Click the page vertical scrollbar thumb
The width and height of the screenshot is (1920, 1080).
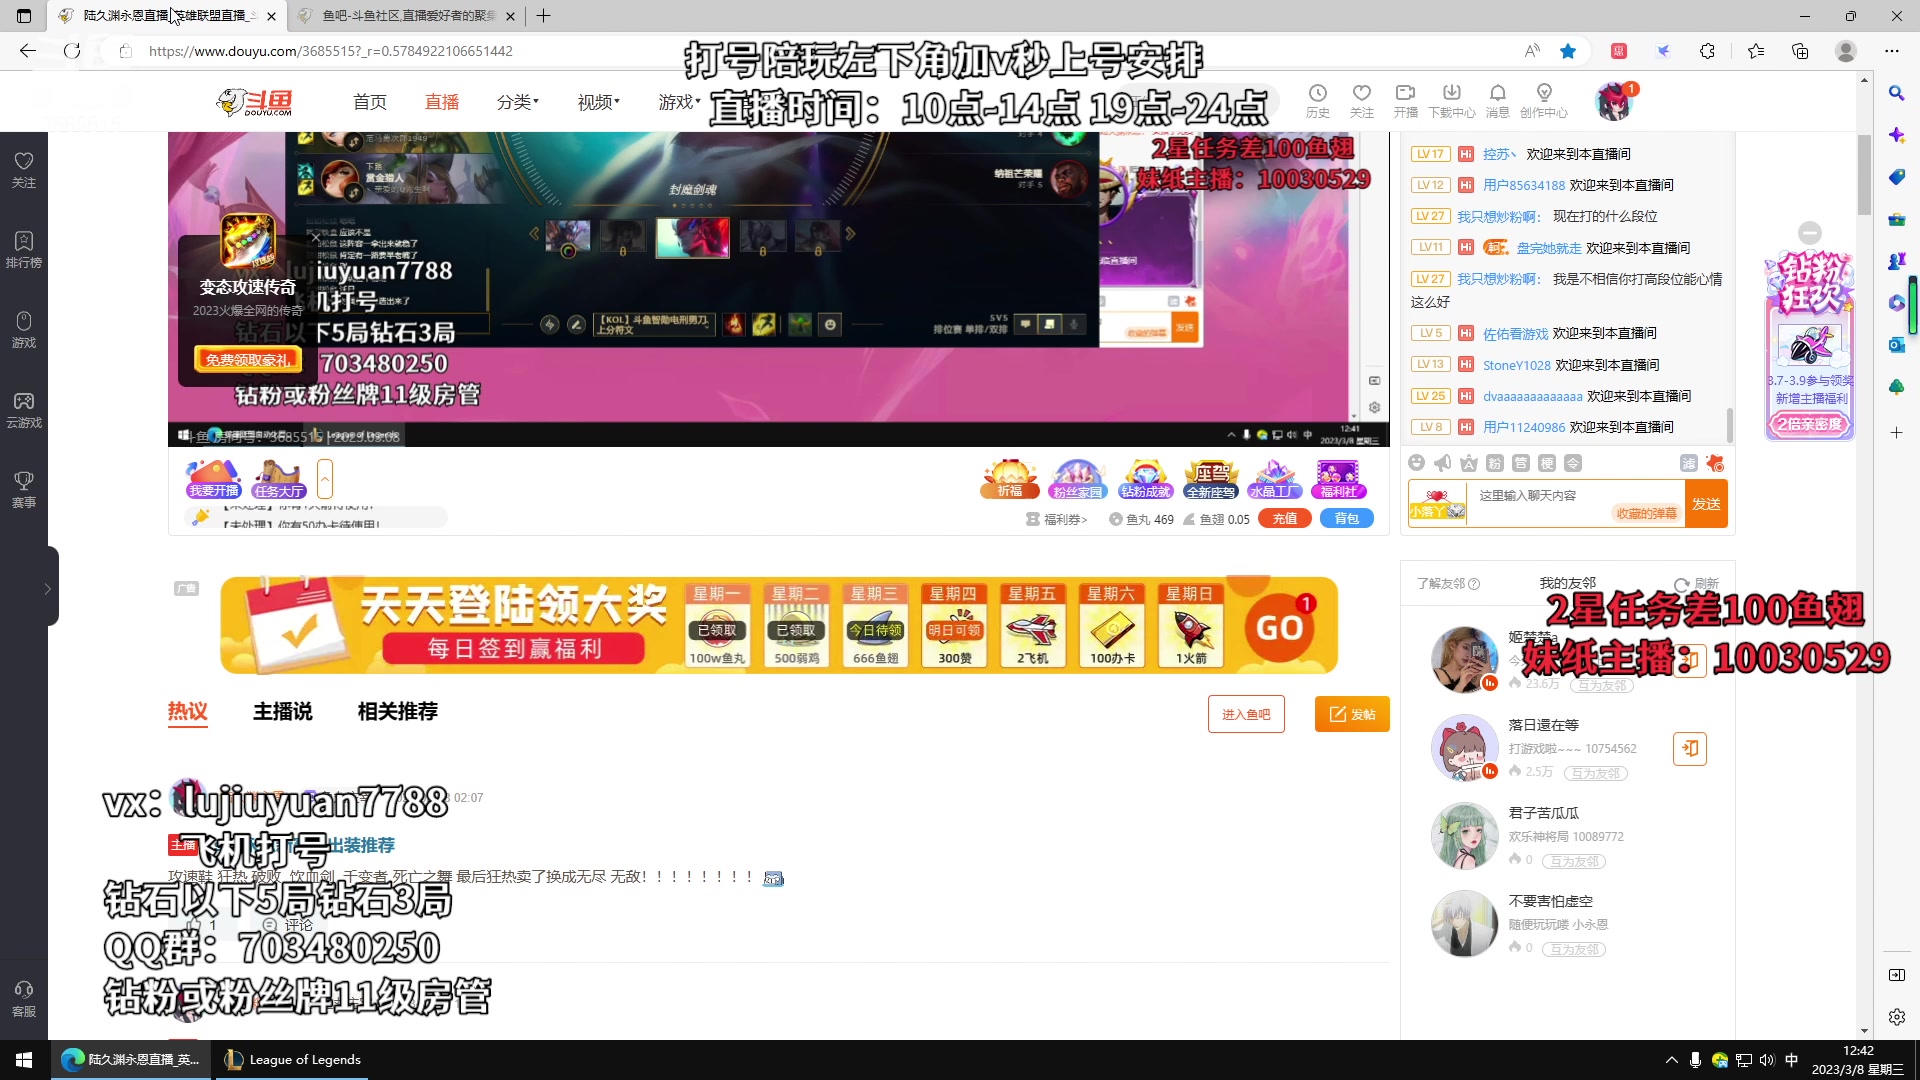1864,175
